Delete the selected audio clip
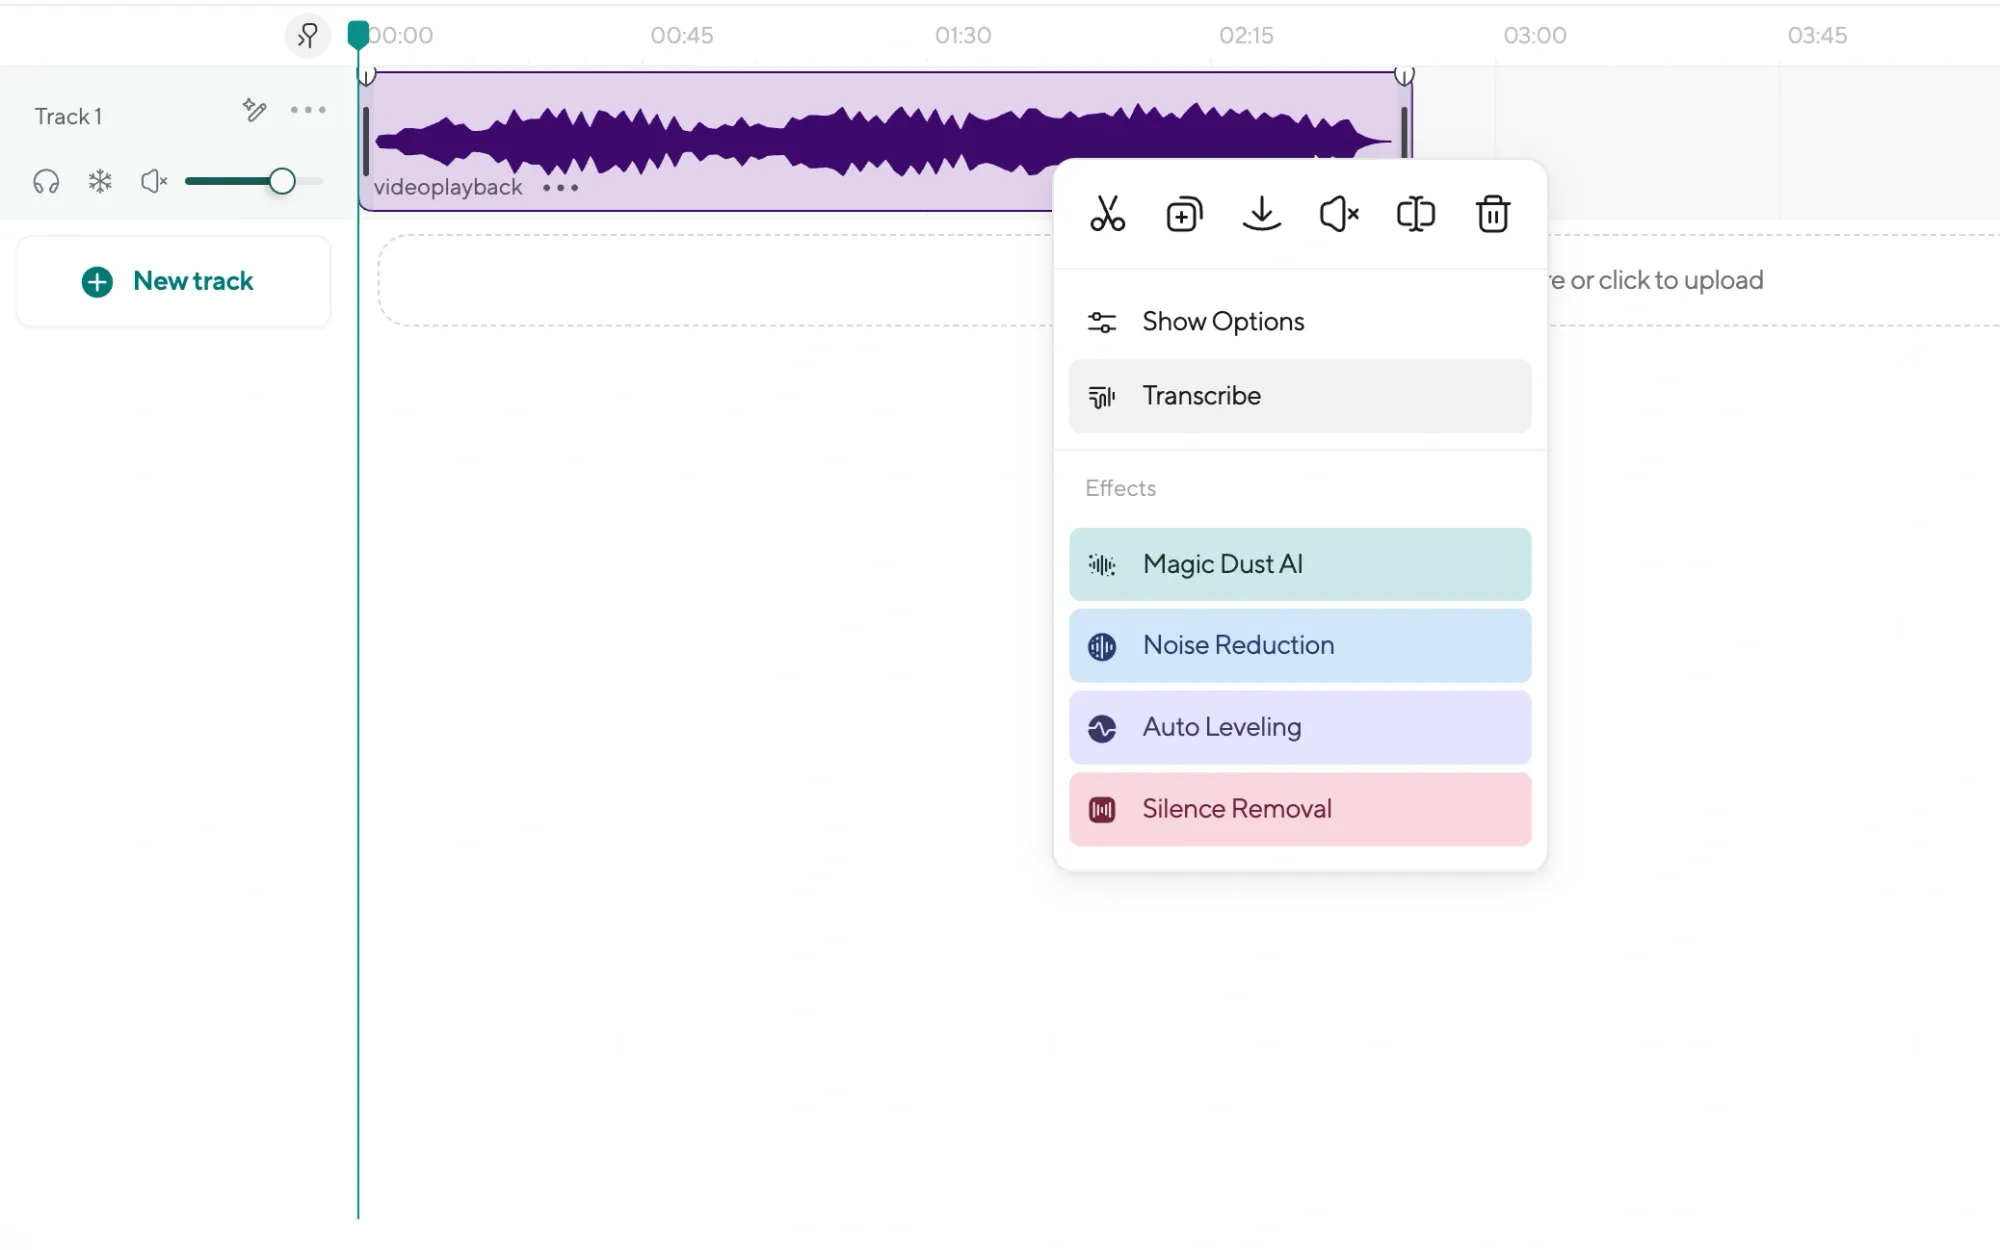2000x1250 pixels. tap(1493, 213)
